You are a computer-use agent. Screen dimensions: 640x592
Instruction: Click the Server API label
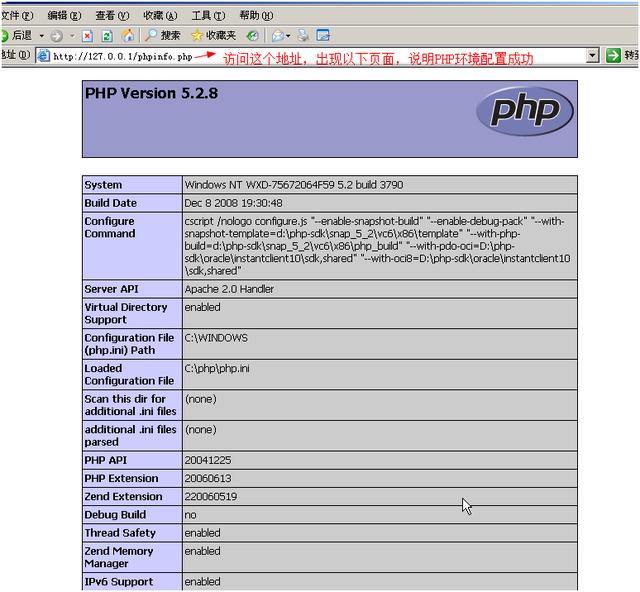[x=111, y=289]
